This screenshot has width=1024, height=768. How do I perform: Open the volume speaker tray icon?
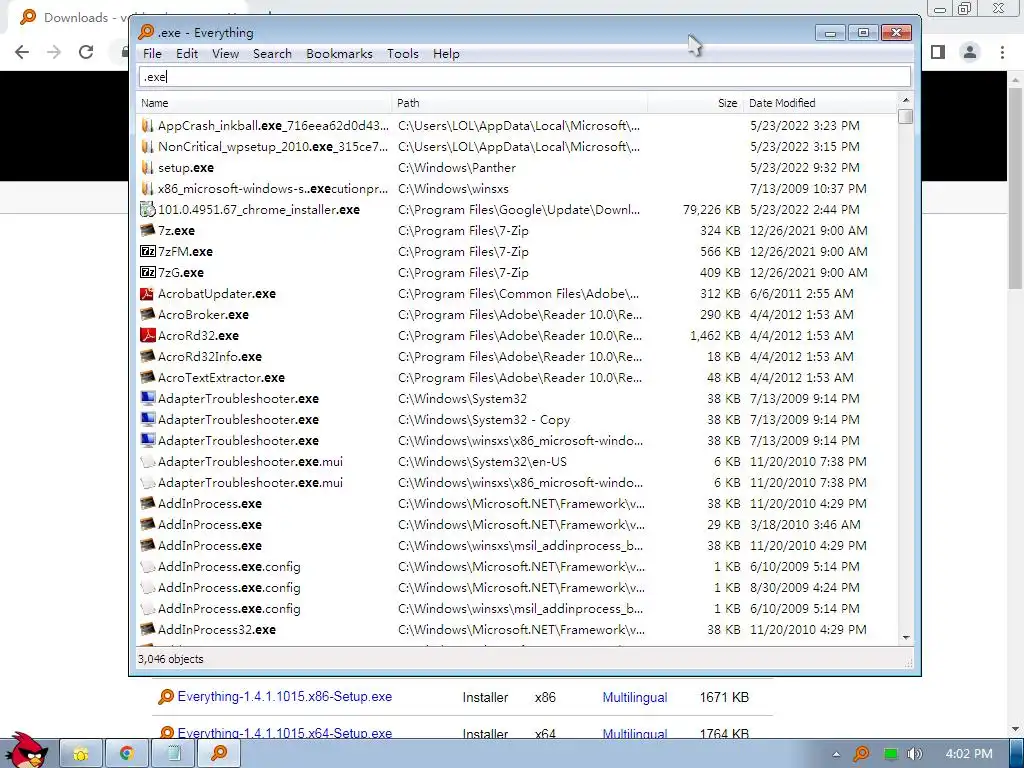915,754
